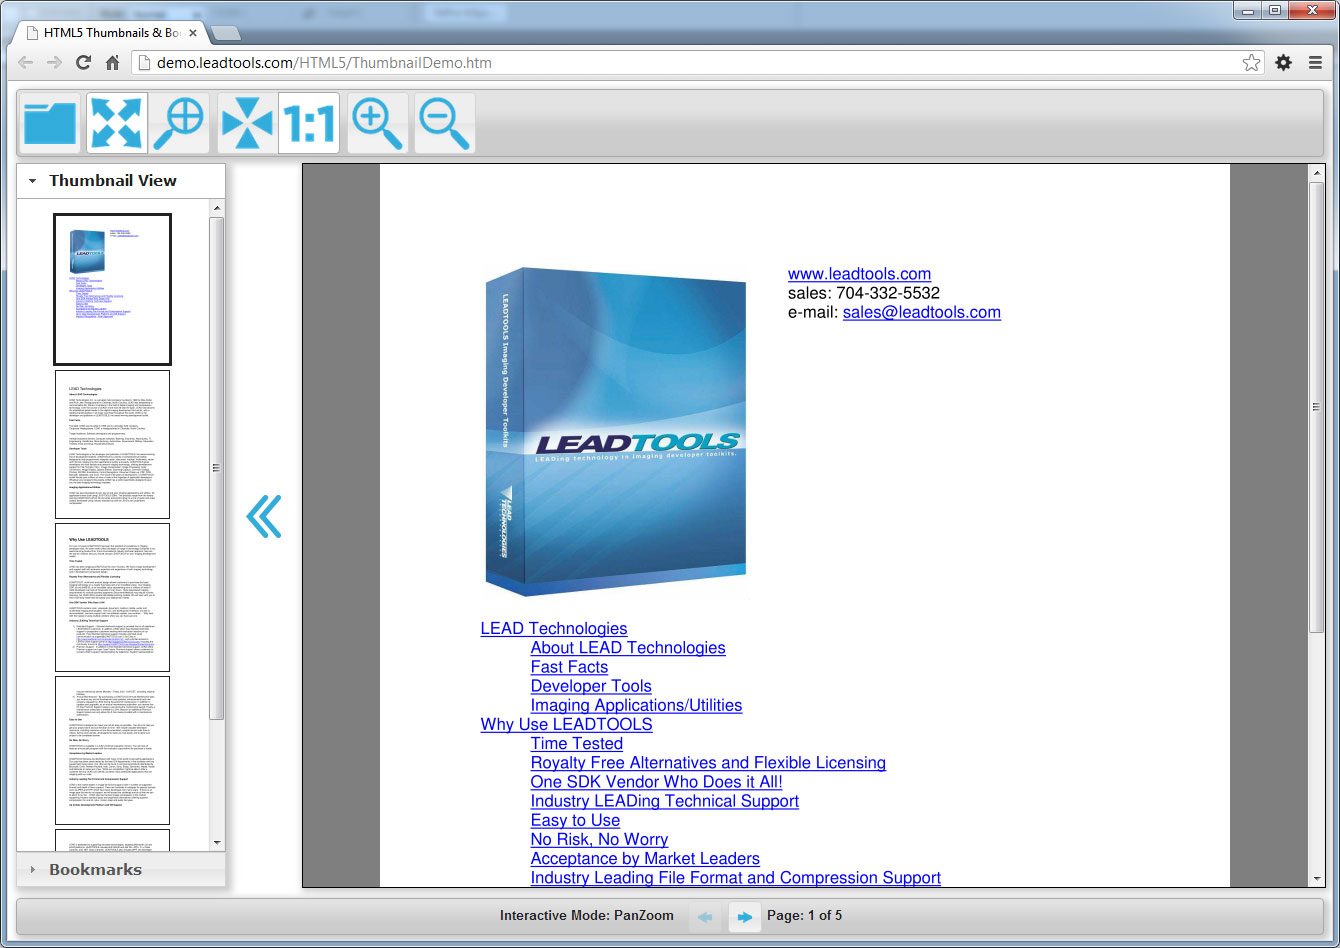Click the Time Tested link
Viewport: 1340px width, 948px height.
577,744
